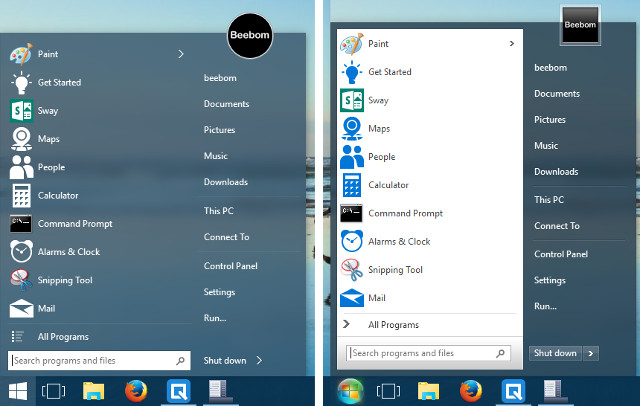Open Paint icon in left start menu
Image resolution: width=640 pixels, height=406 pixels.
21,54
